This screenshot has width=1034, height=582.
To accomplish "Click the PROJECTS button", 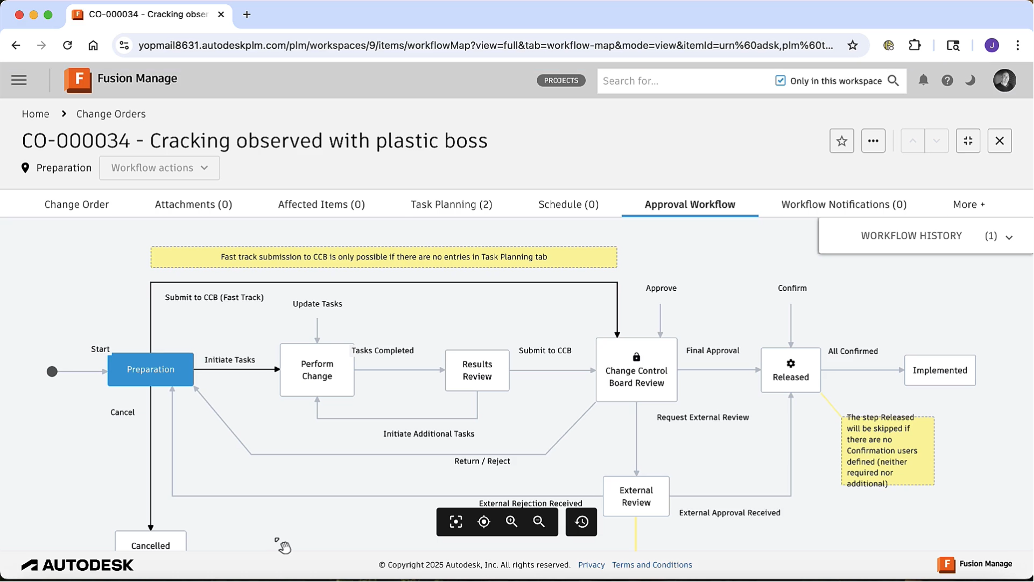I will click(x=561, y=80).
